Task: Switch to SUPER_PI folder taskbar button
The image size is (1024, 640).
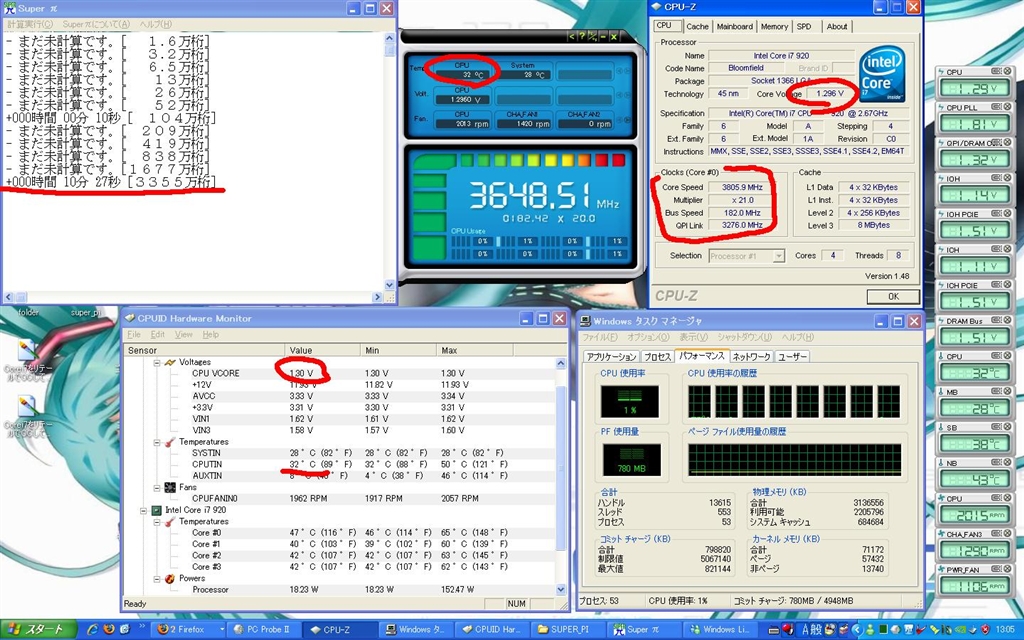Action: coord(568,630)
